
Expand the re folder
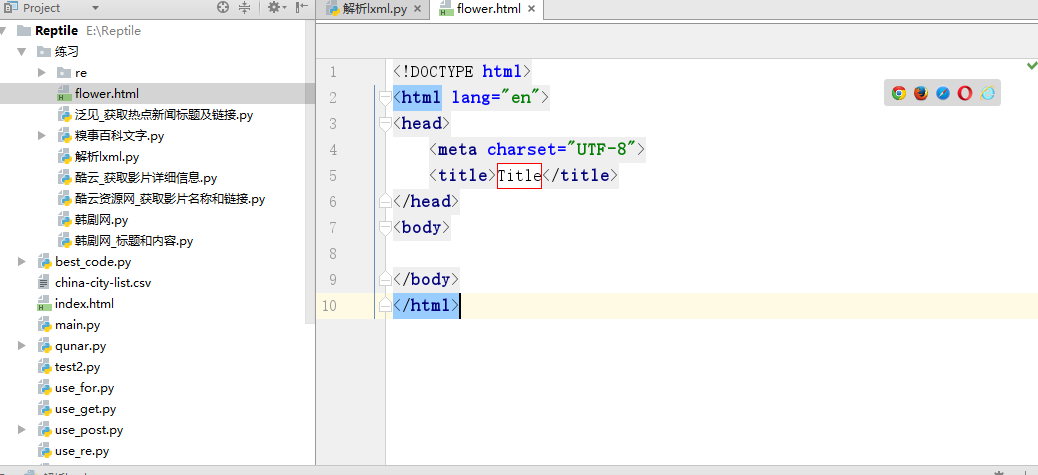tap(41, 73)
